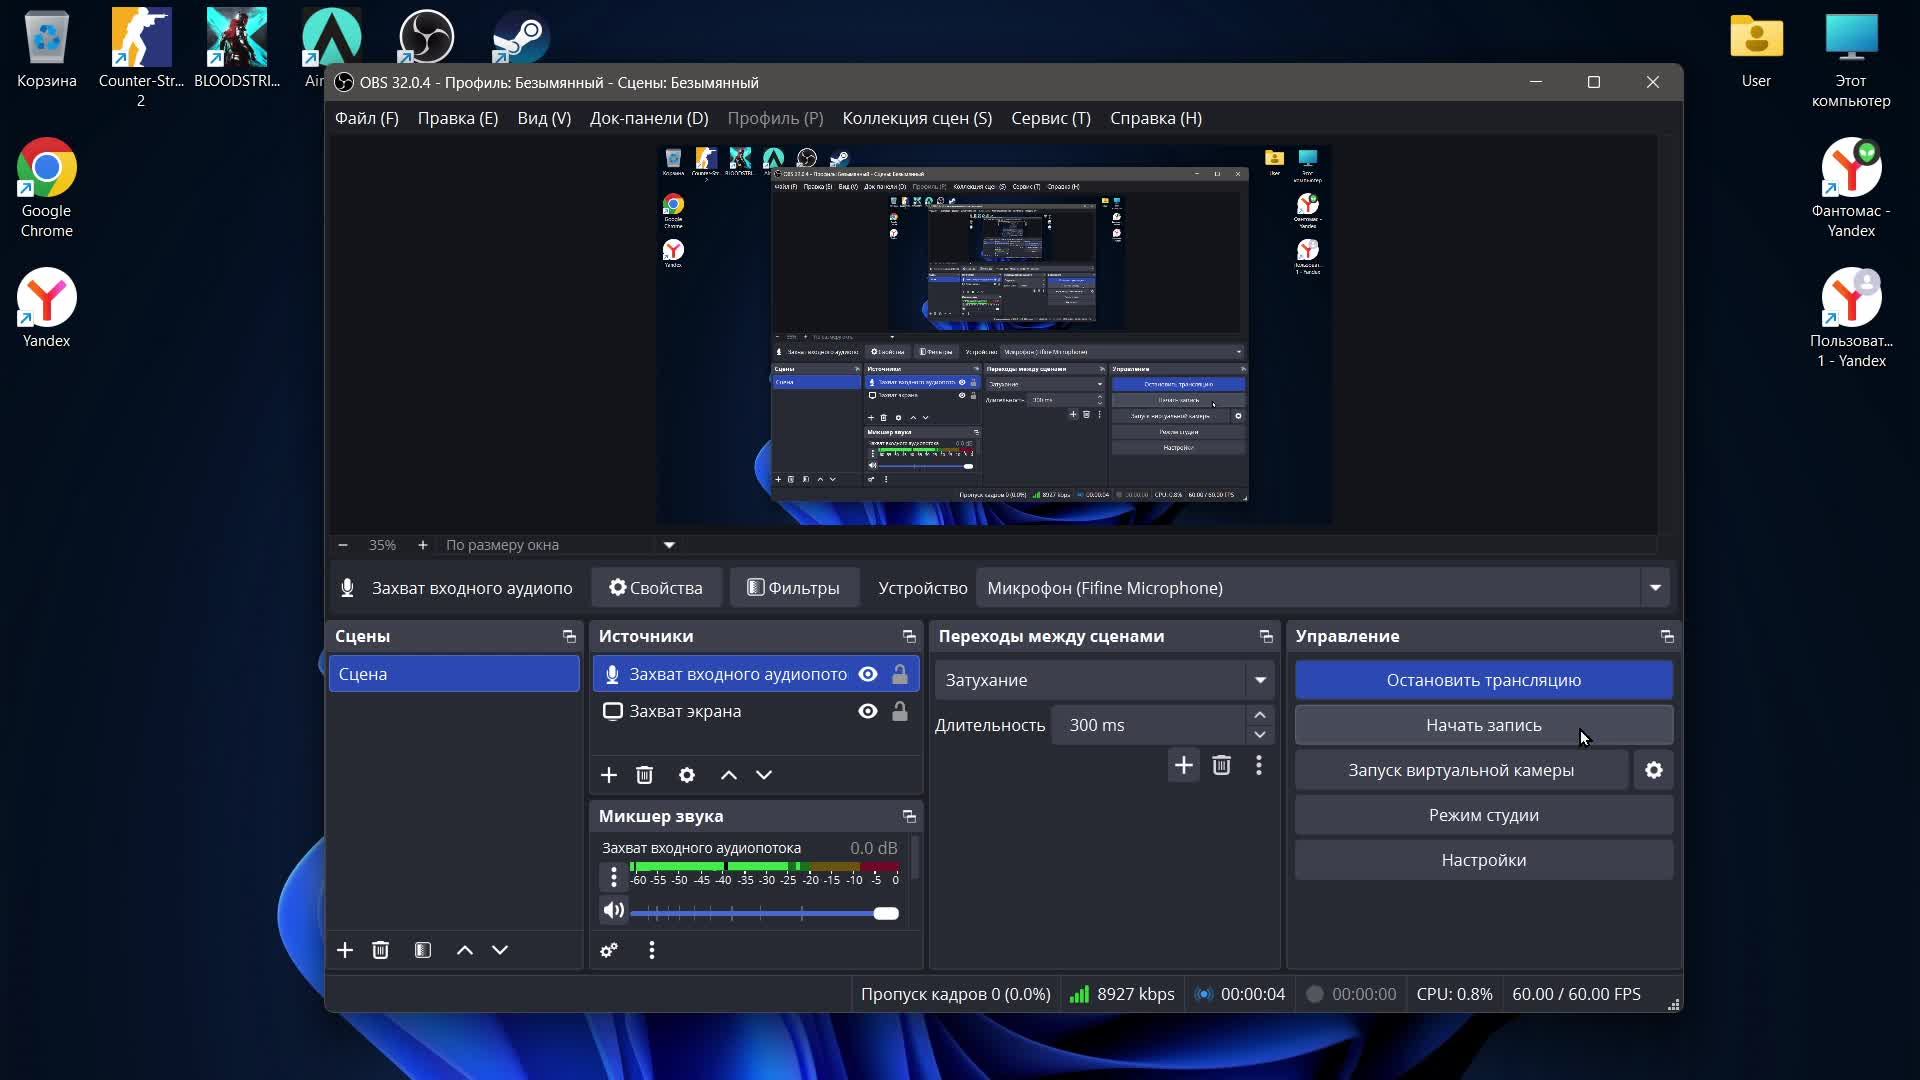
Task: Delete selected source using trash icon
Action: (645, 775)
